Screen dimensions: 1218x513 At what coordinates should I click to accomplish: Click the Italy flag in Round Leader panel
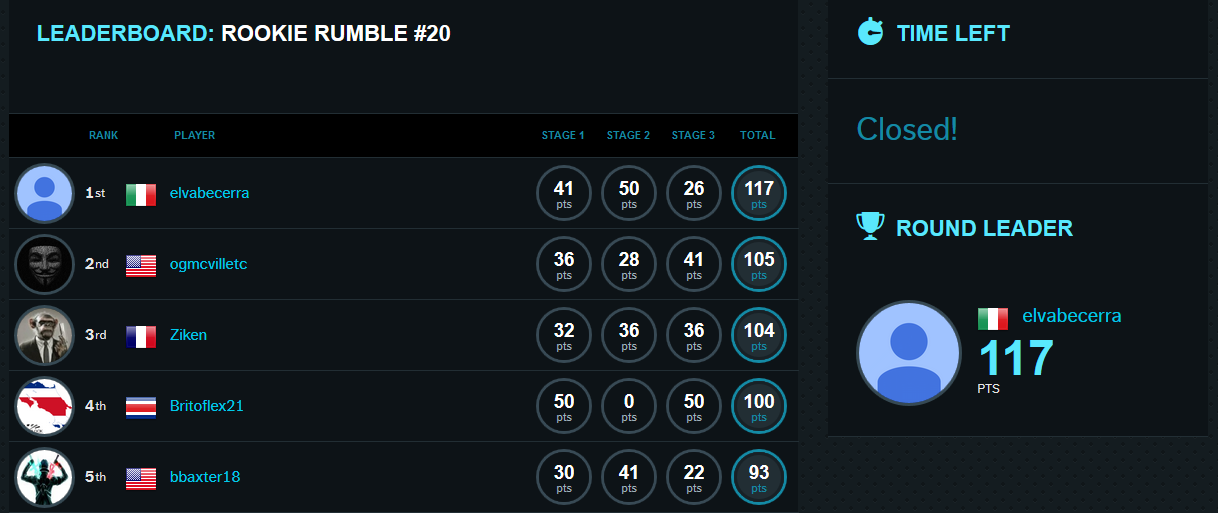tap(993, 318)
